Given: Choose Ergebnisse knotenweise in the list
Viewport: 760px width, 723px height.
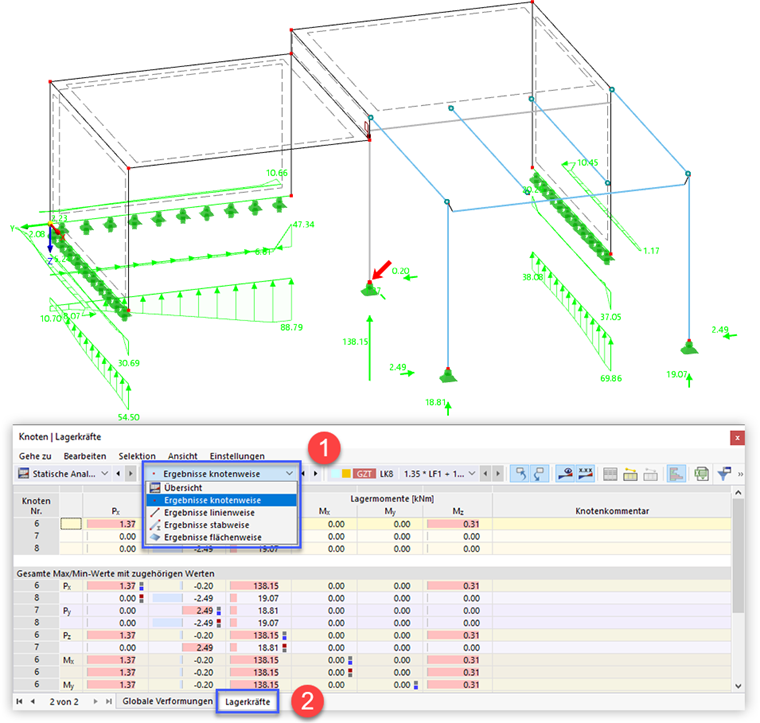Looking at the screenshot, I should click(x=222, y=500).
